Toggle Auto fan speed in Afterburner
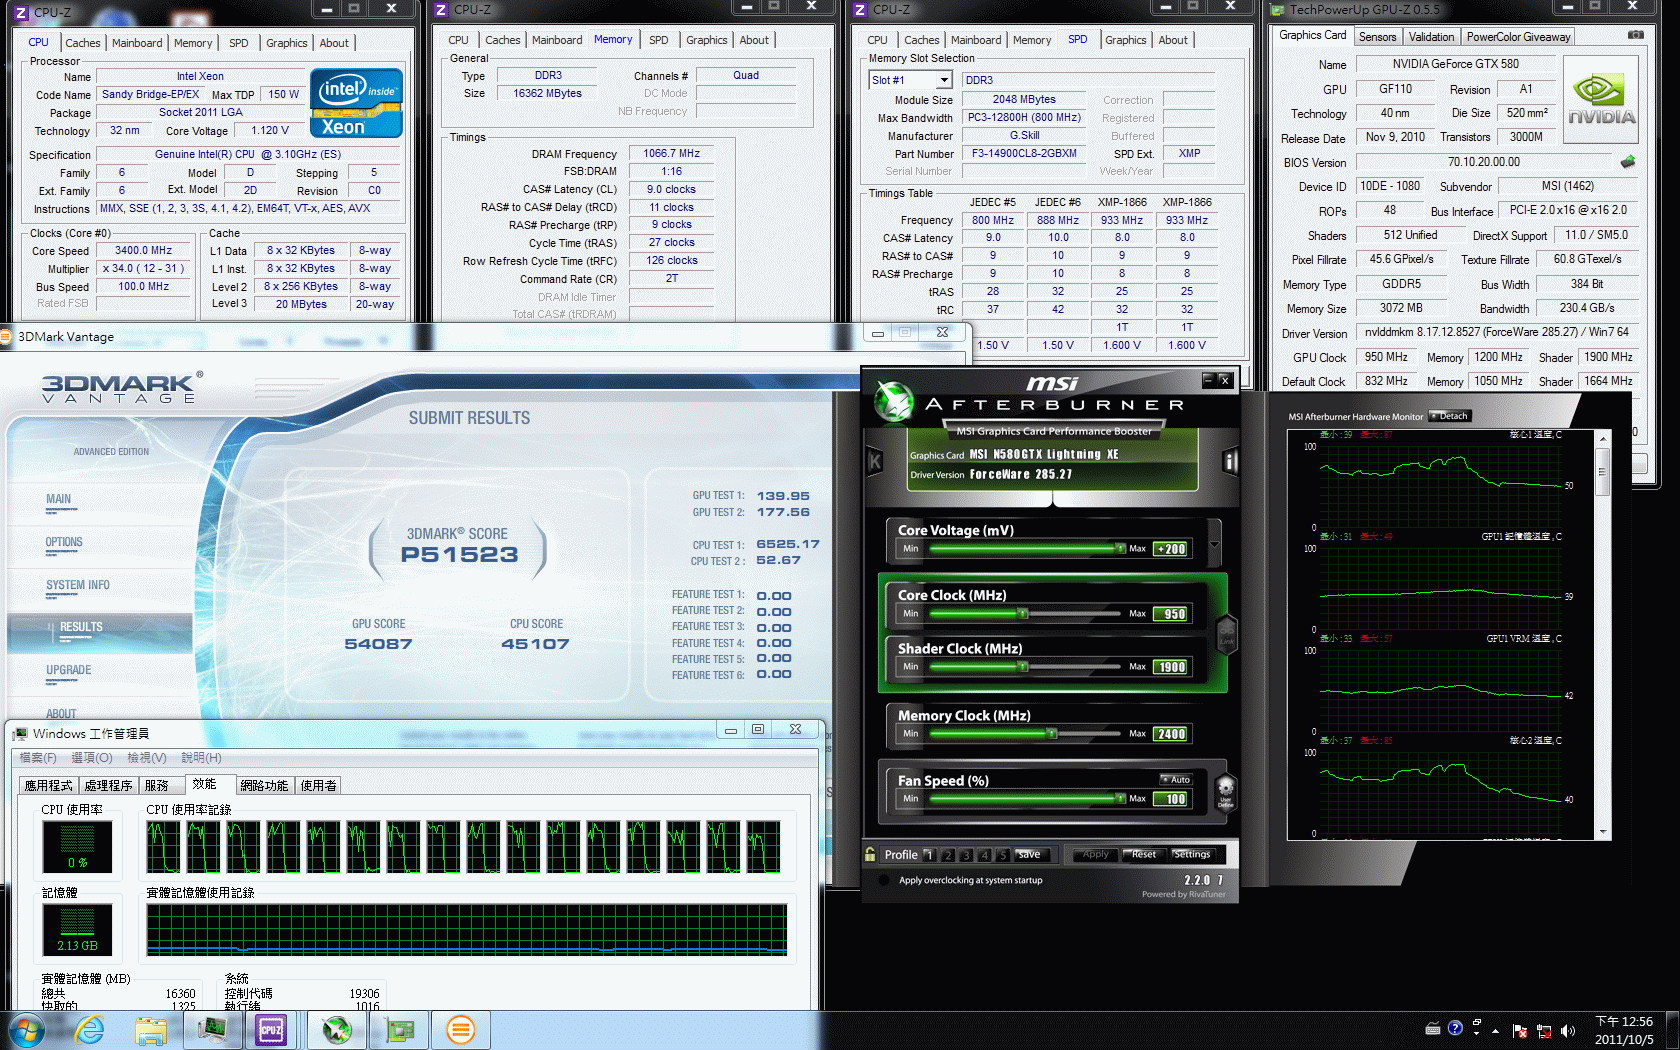Image resolution: width=1680 pixels, height=1050 pixels. point(1175,779)
